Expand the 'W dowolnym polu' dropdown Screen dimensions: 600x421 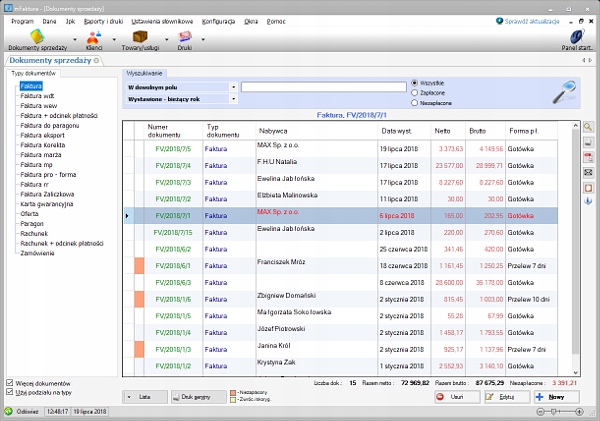(234, 87)
